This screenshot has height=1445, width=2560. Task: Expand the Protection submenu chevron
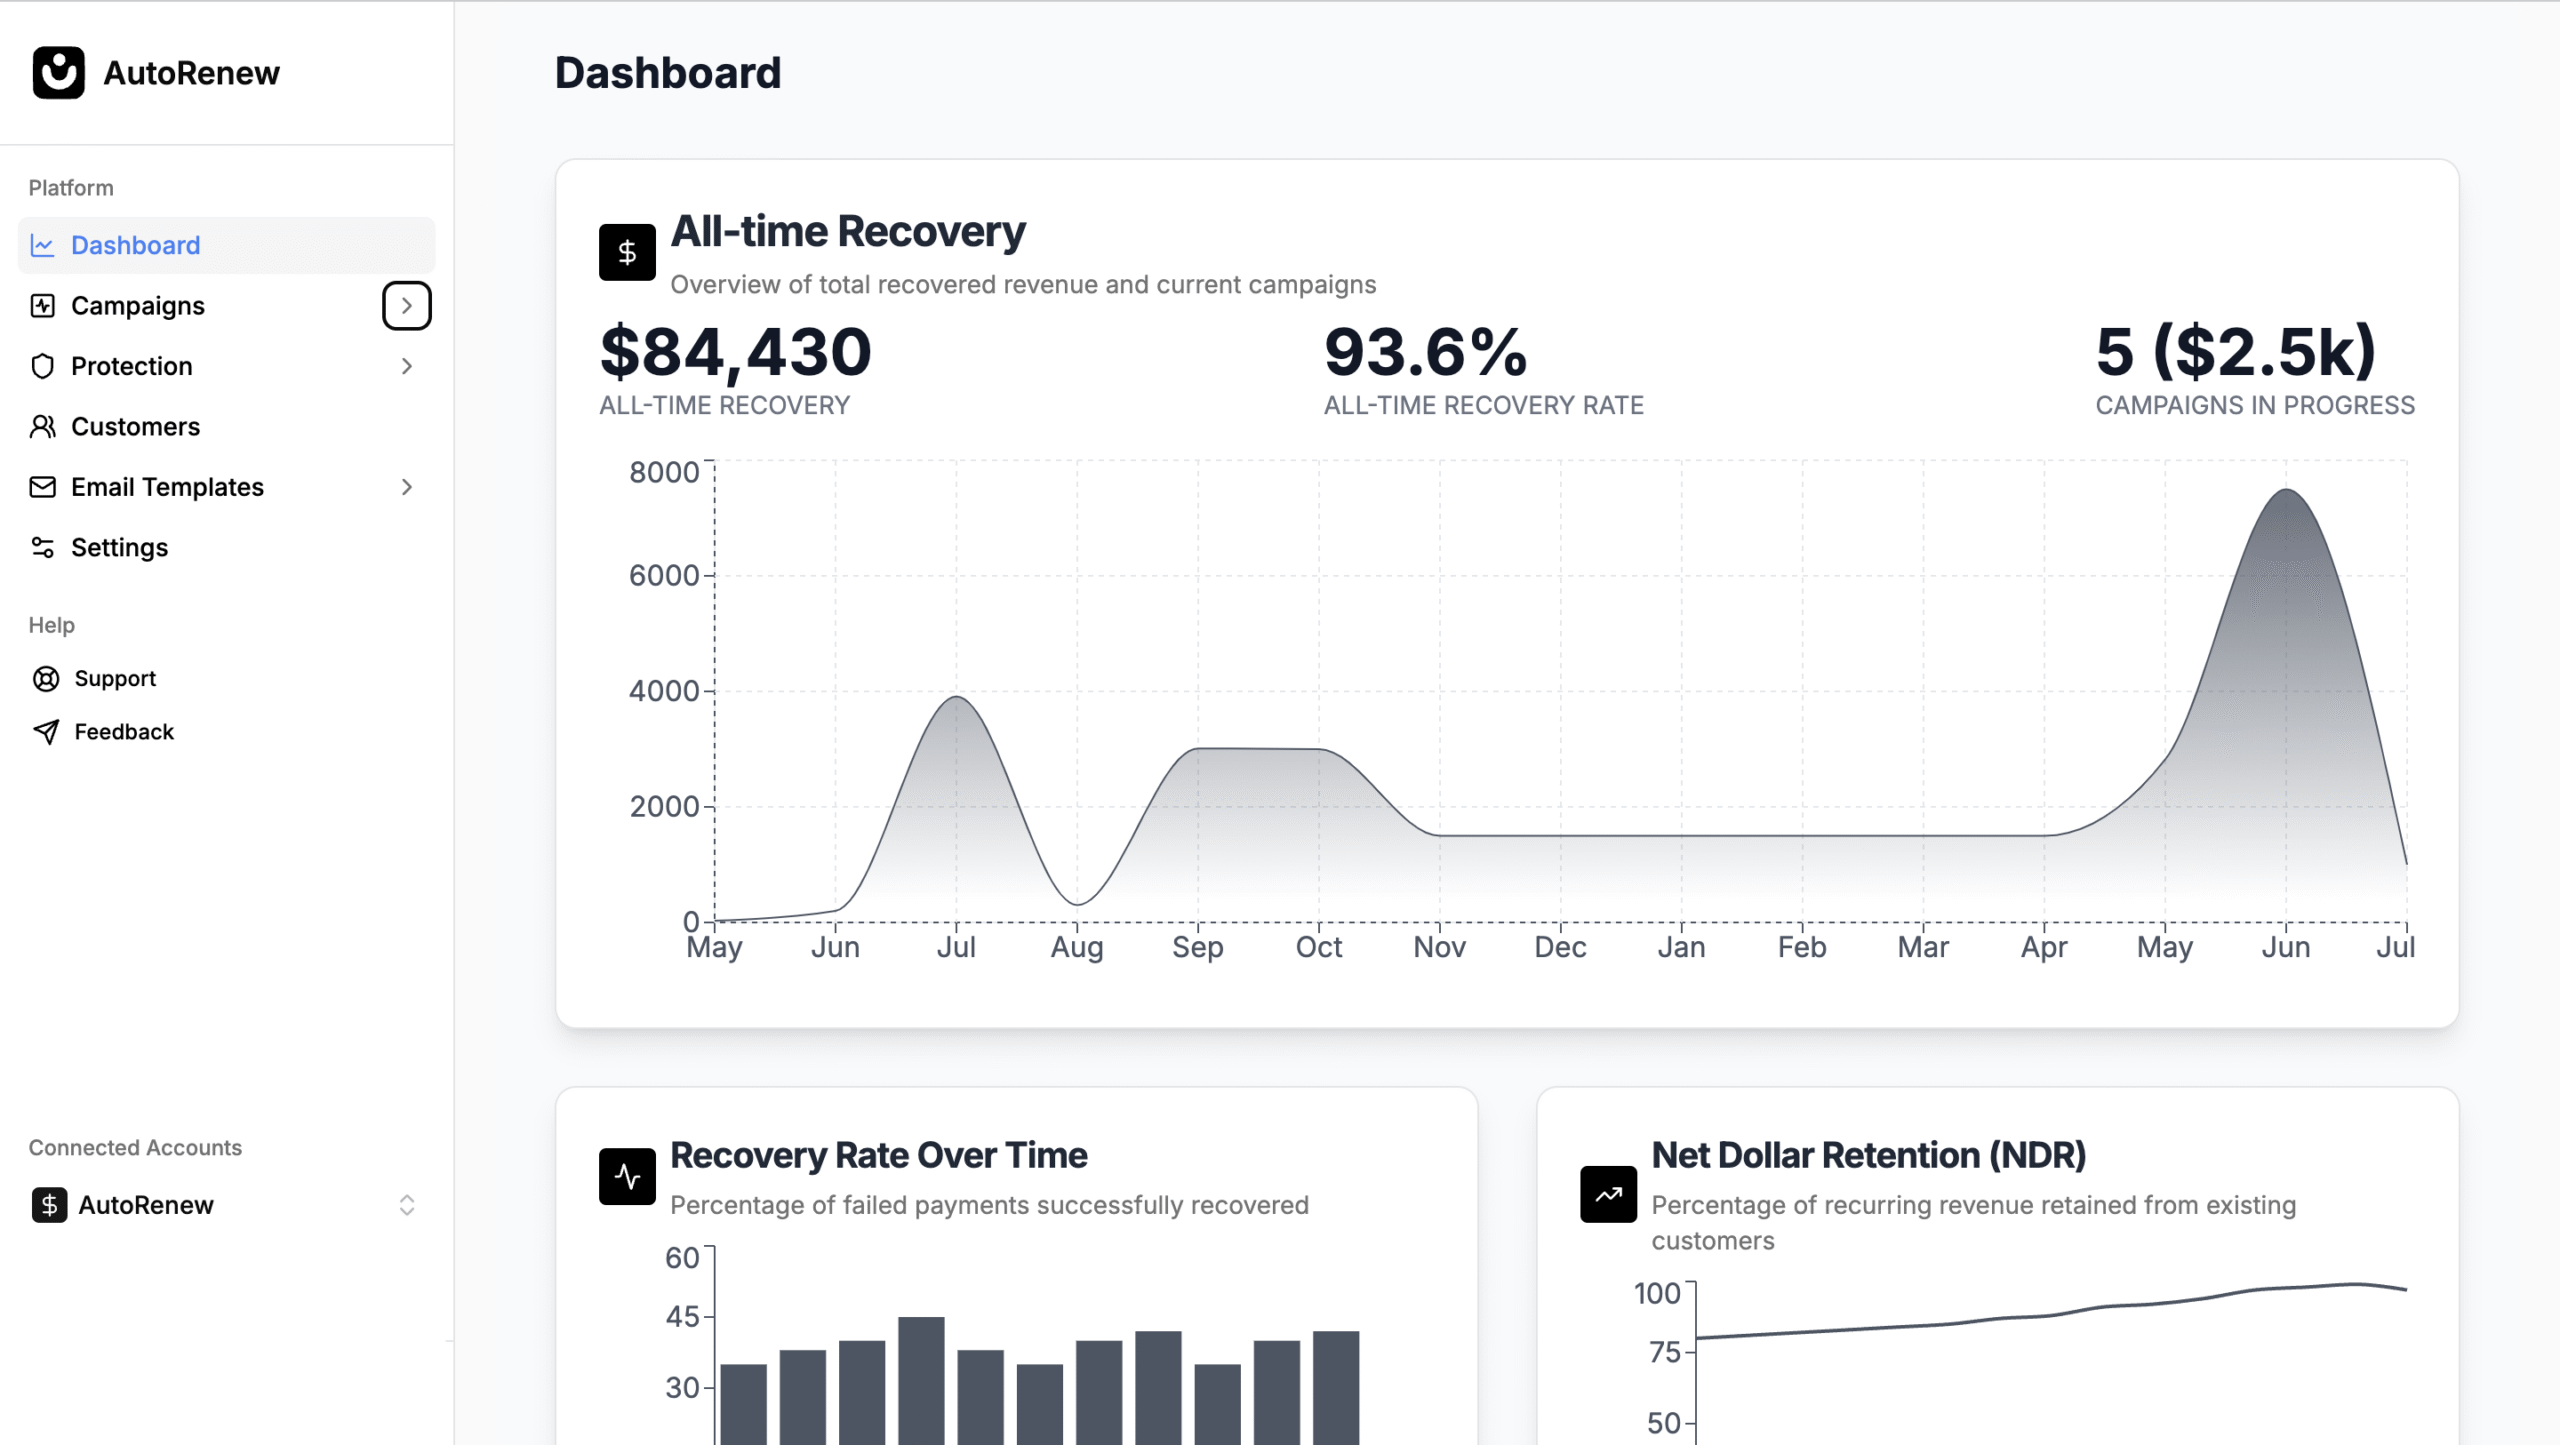406,366
